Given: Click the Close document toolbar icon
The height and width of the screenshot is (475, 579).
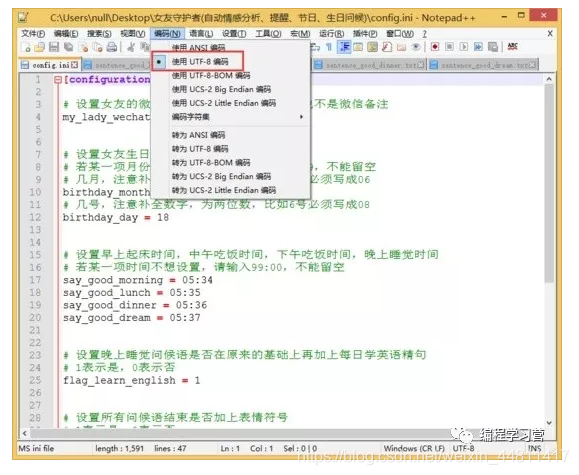Looking at the screenshot, I should point(84,47).
